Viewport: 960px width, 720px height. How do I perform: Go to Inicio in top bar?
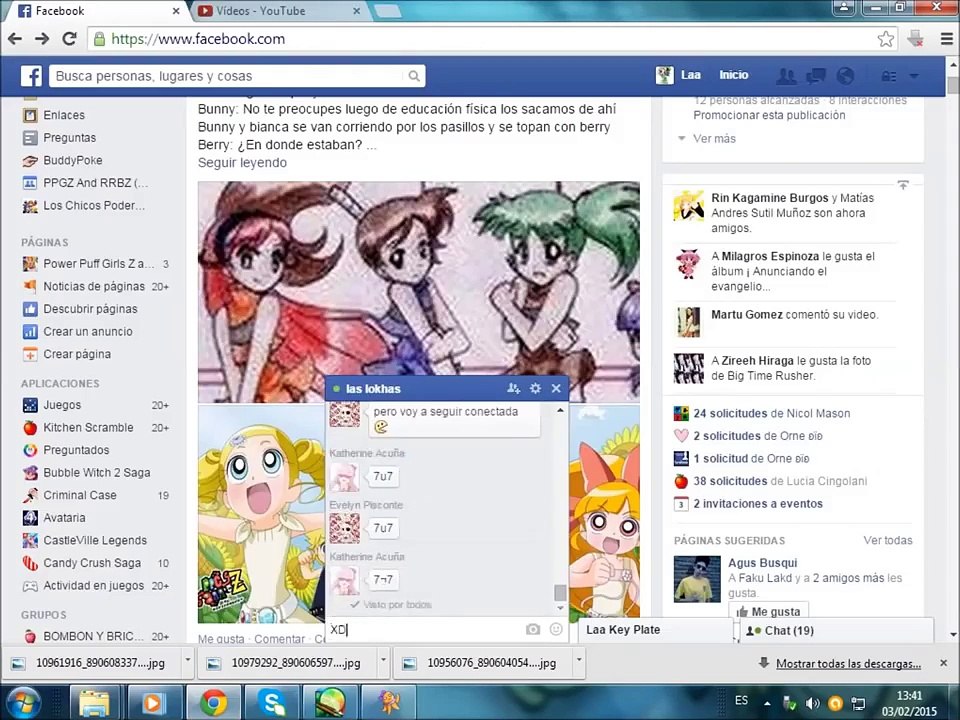tap(733, 75)
